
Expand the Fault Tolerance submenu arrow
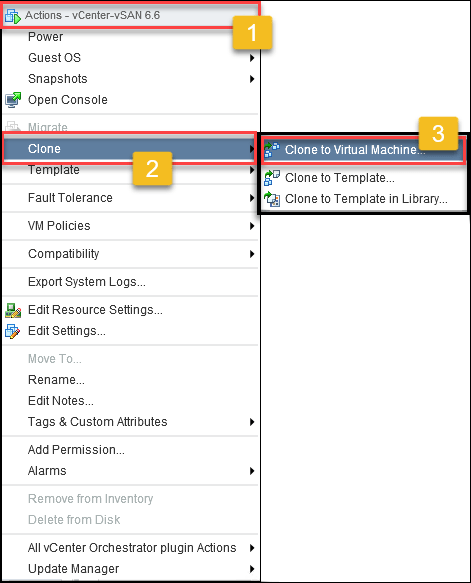click(x=252, y=198)
